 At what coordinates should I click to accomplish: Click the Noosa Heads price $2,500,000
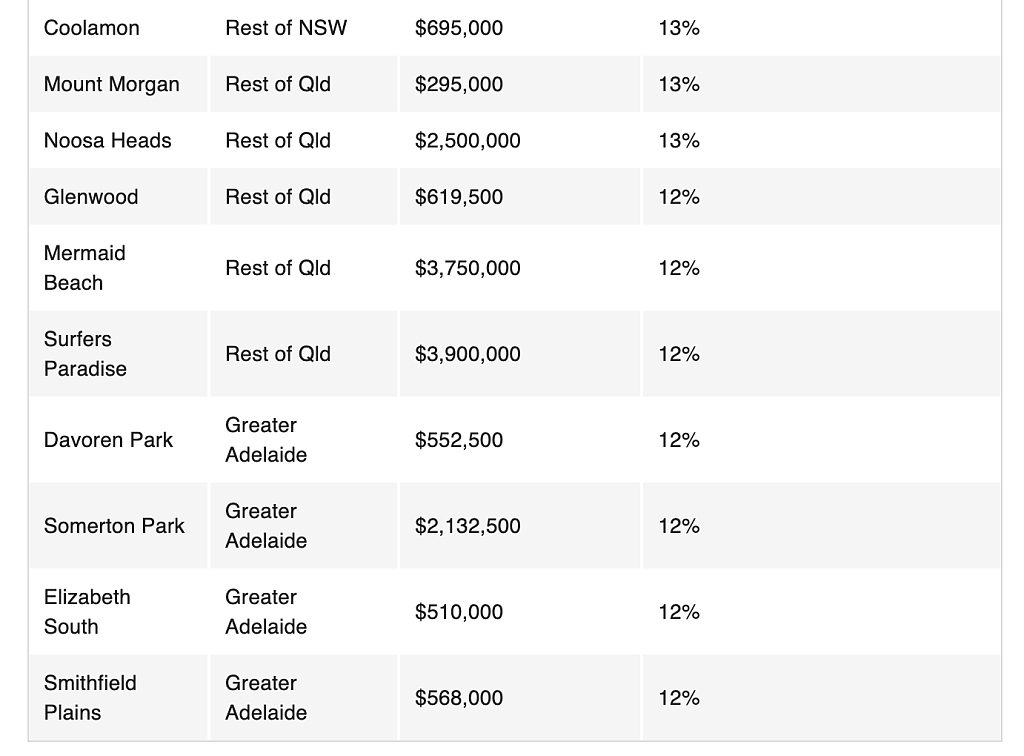(468, 140)
